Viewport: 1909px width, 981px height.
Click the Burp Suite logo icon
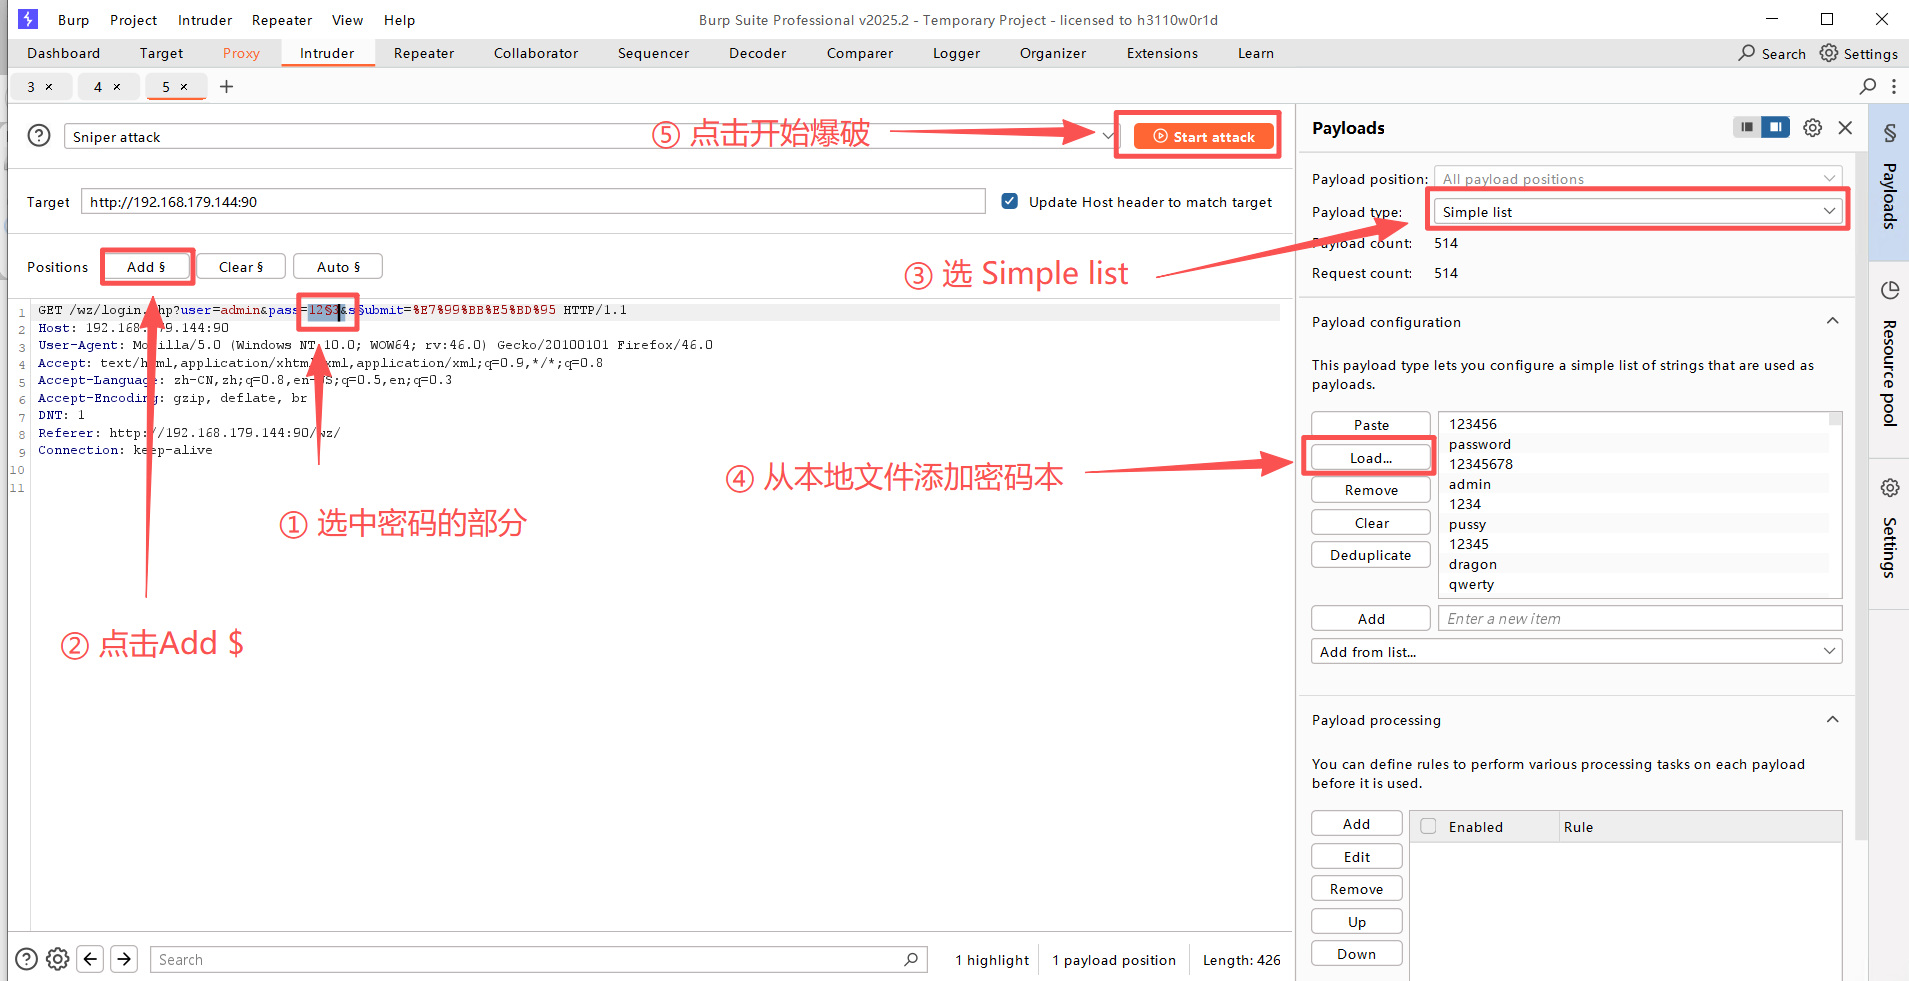point(28,19)
